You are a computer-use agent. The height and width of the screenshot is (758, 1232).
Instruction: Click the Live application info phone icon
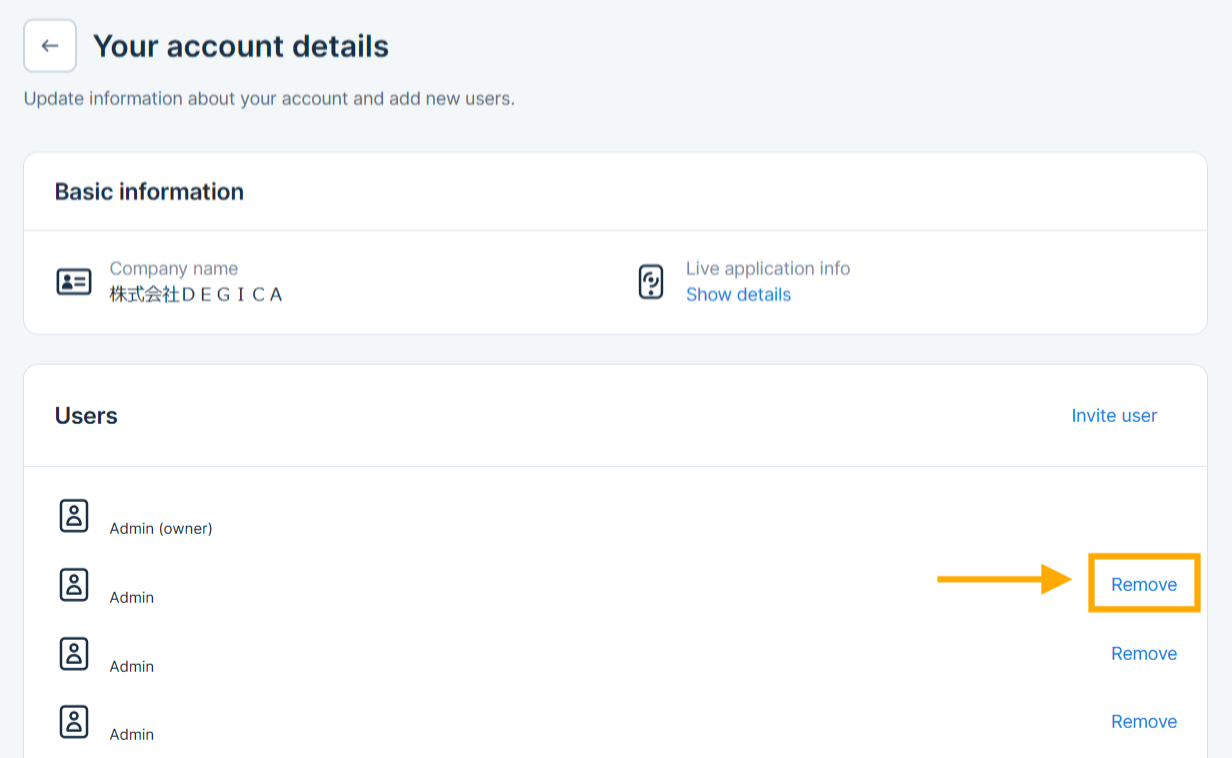point(651,282)
